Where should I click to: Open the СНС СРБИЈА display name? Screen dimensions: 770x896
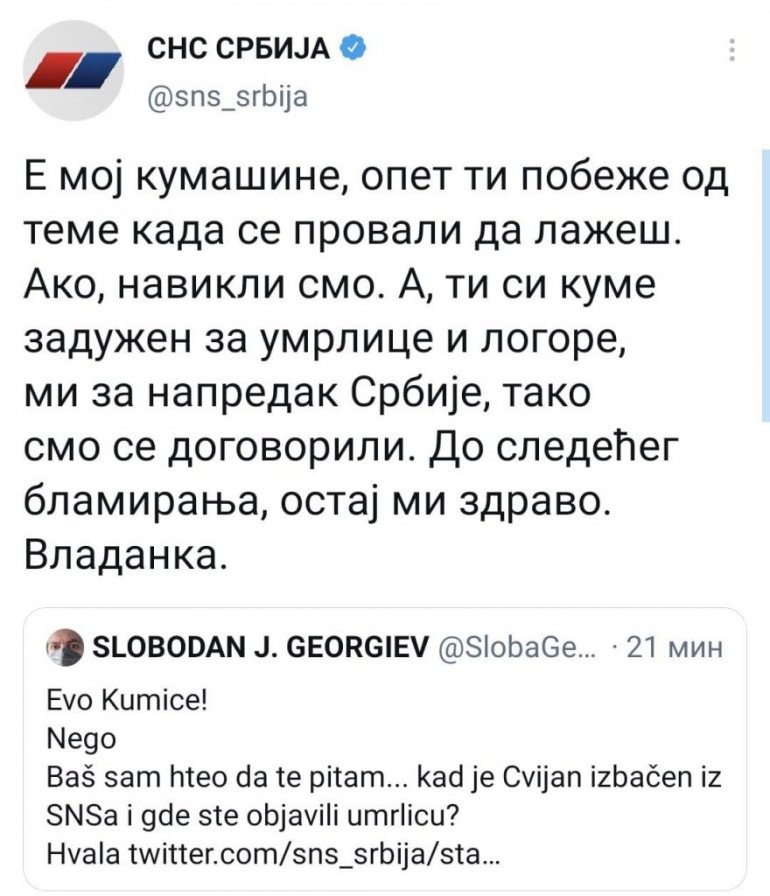coord(238,48)
